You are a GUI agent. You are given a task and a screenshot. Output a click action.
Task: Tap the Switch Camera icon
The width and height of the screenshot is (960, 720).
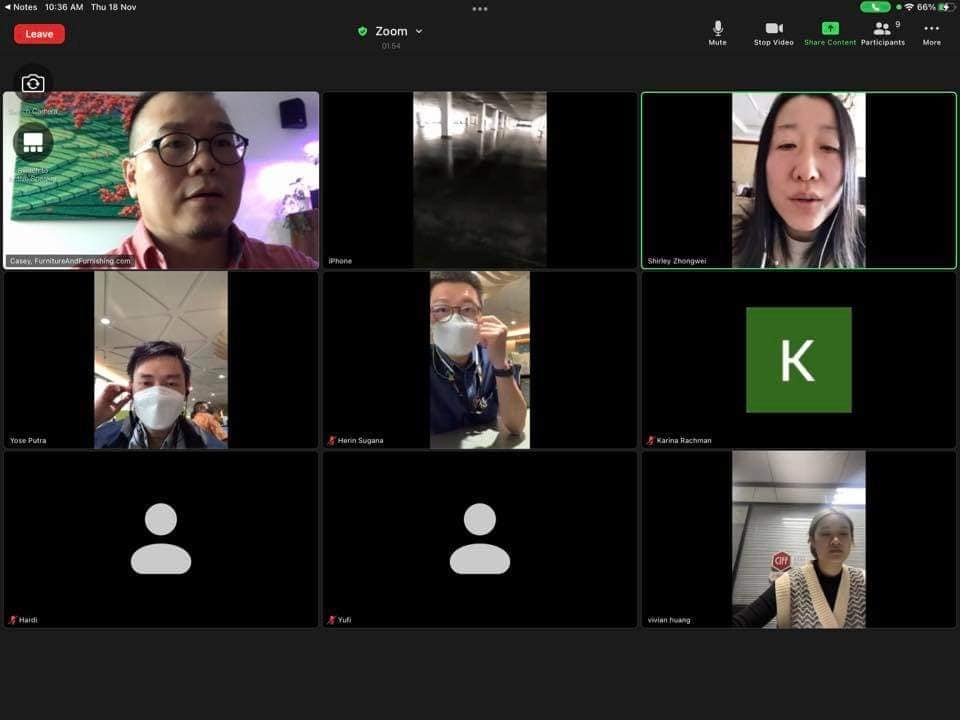point(33,84)
